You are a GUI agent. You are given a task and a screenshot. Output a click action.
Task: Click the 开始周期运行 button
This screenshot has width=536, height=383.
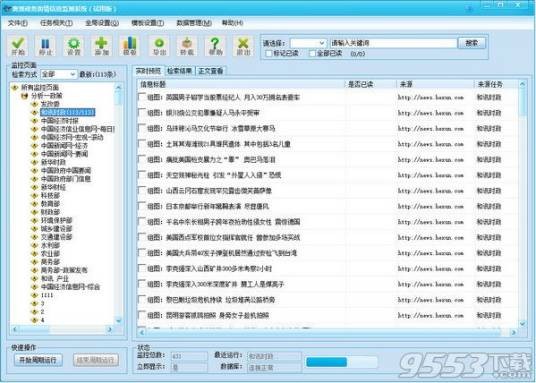(x=38, y=360)
